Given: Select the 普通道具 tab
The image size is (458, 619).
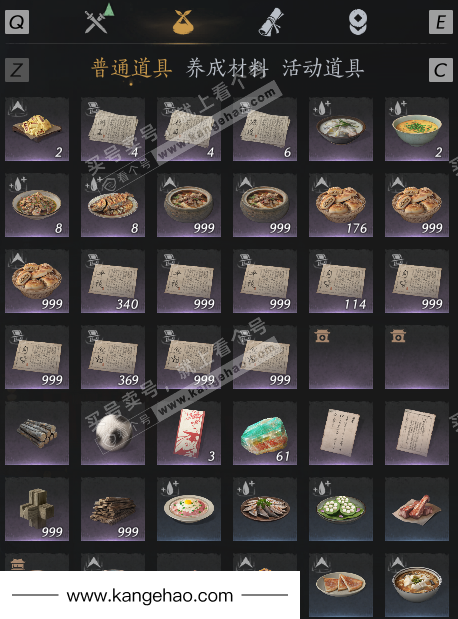Looking at the screenshot, I should click(x=132, y=68).
